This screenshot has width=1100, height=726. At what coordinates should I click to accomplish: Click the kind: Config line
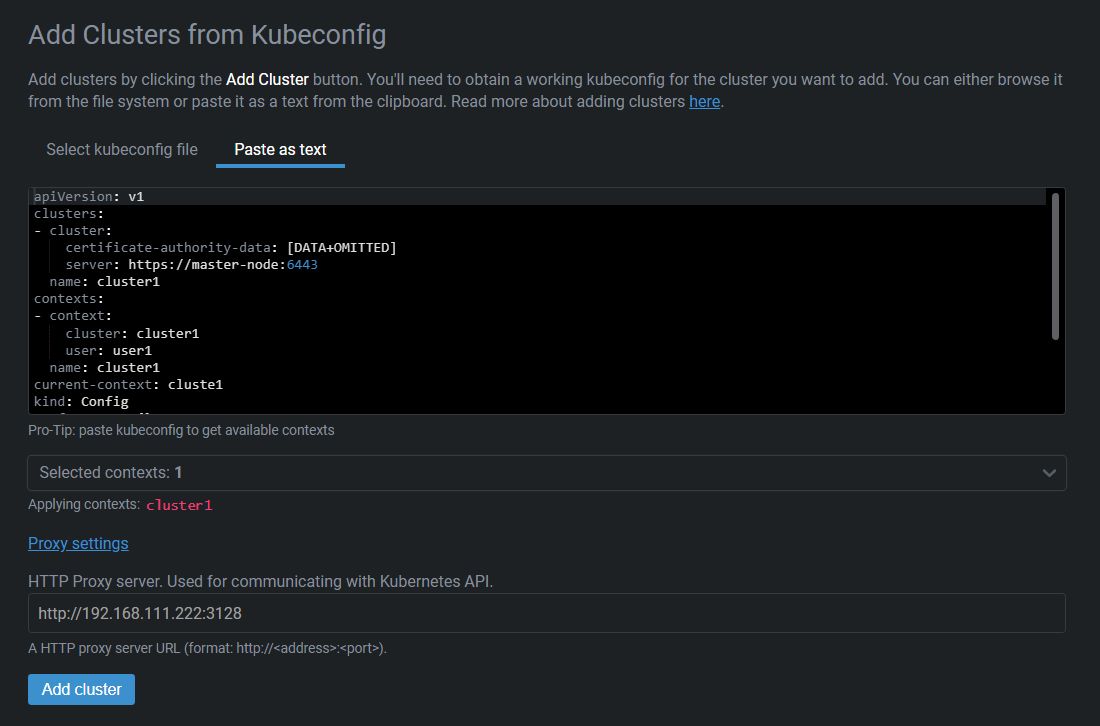(81, 401)
